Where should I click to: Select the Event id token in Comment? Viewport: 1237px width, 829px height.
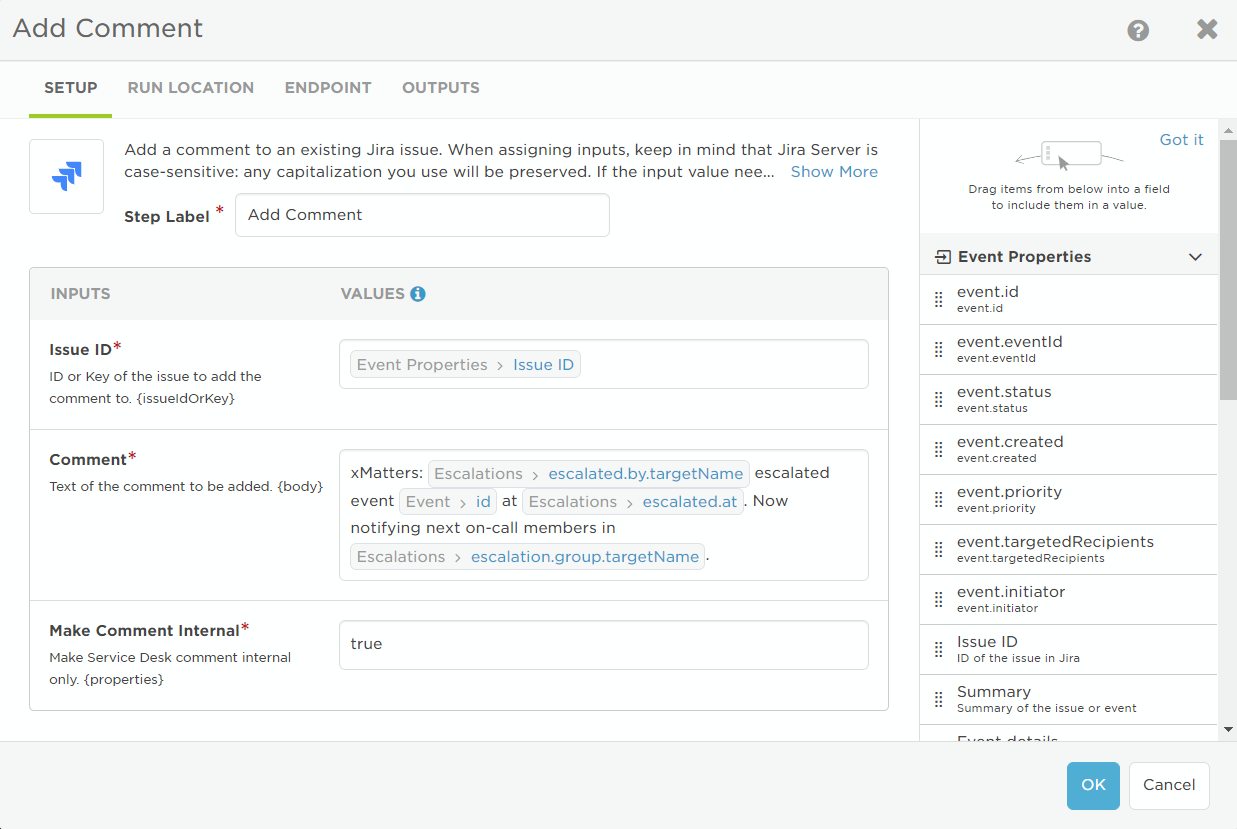(x=448, y=502)
